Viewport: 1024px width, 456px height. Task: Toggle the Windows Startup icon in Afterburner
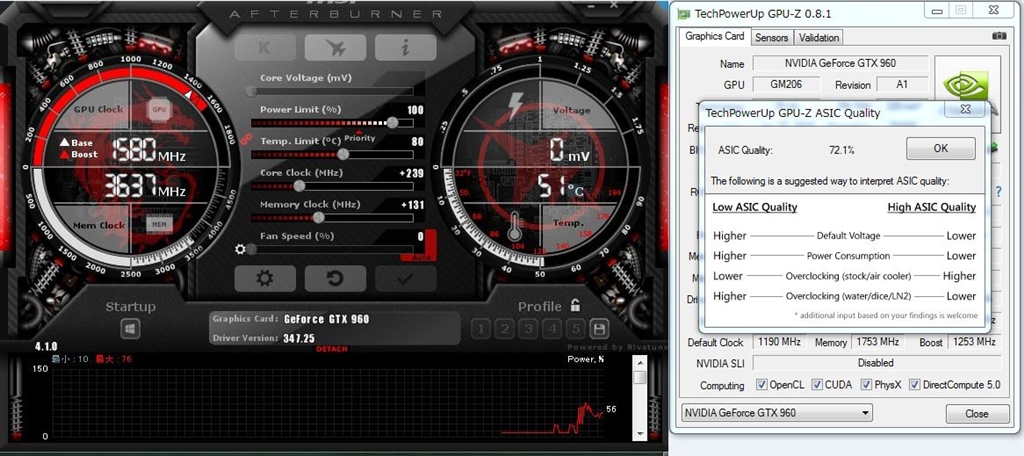pyautogui.click(x=131, y=329)
